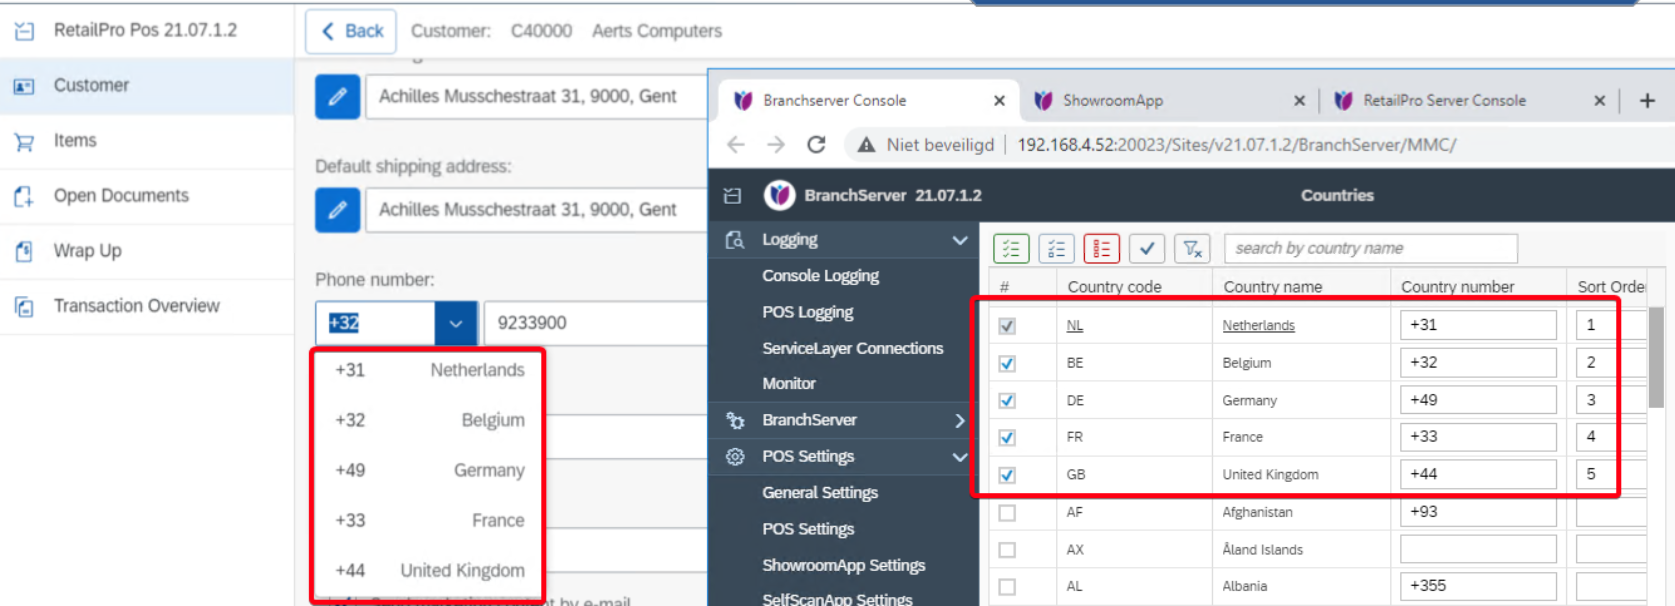Clear filter using funnel icon
The image size is (1675, 606).
click(x=1192, y=248)
